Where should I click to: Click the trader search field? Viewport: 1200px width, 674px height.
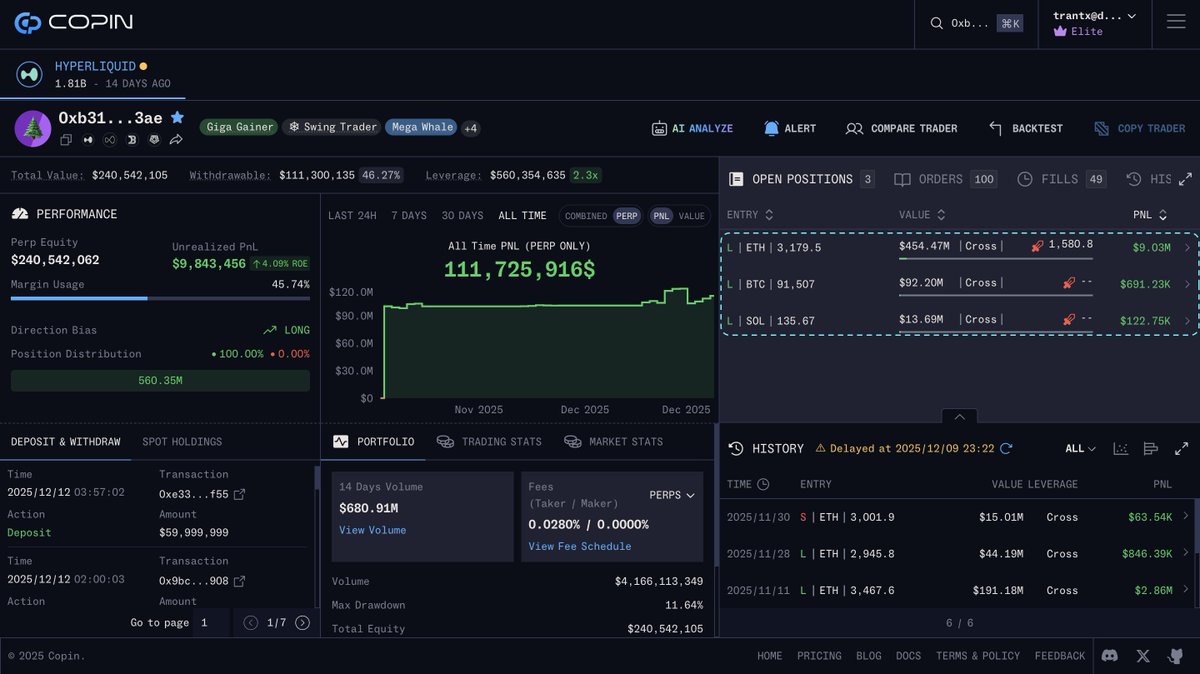click(x=974, y=23)
